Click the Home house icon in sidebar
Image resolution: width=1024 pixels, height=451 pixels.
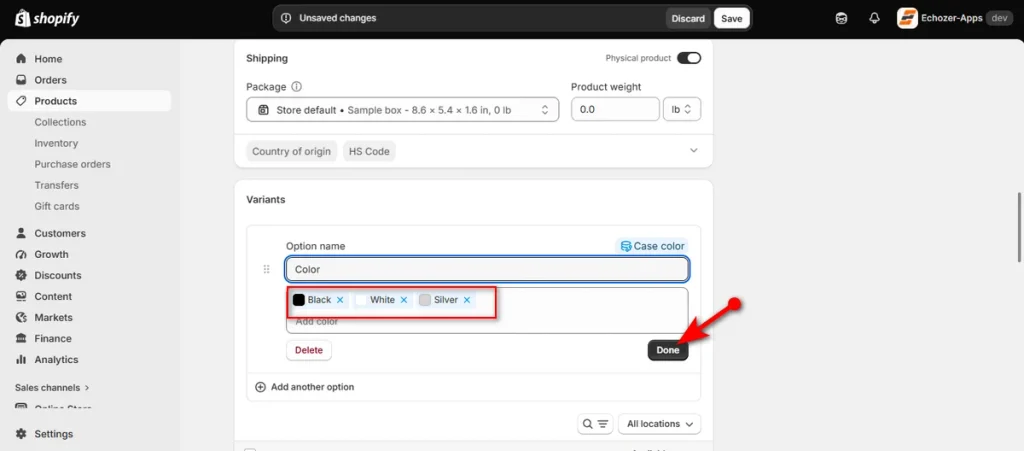(x=22, y=59)
